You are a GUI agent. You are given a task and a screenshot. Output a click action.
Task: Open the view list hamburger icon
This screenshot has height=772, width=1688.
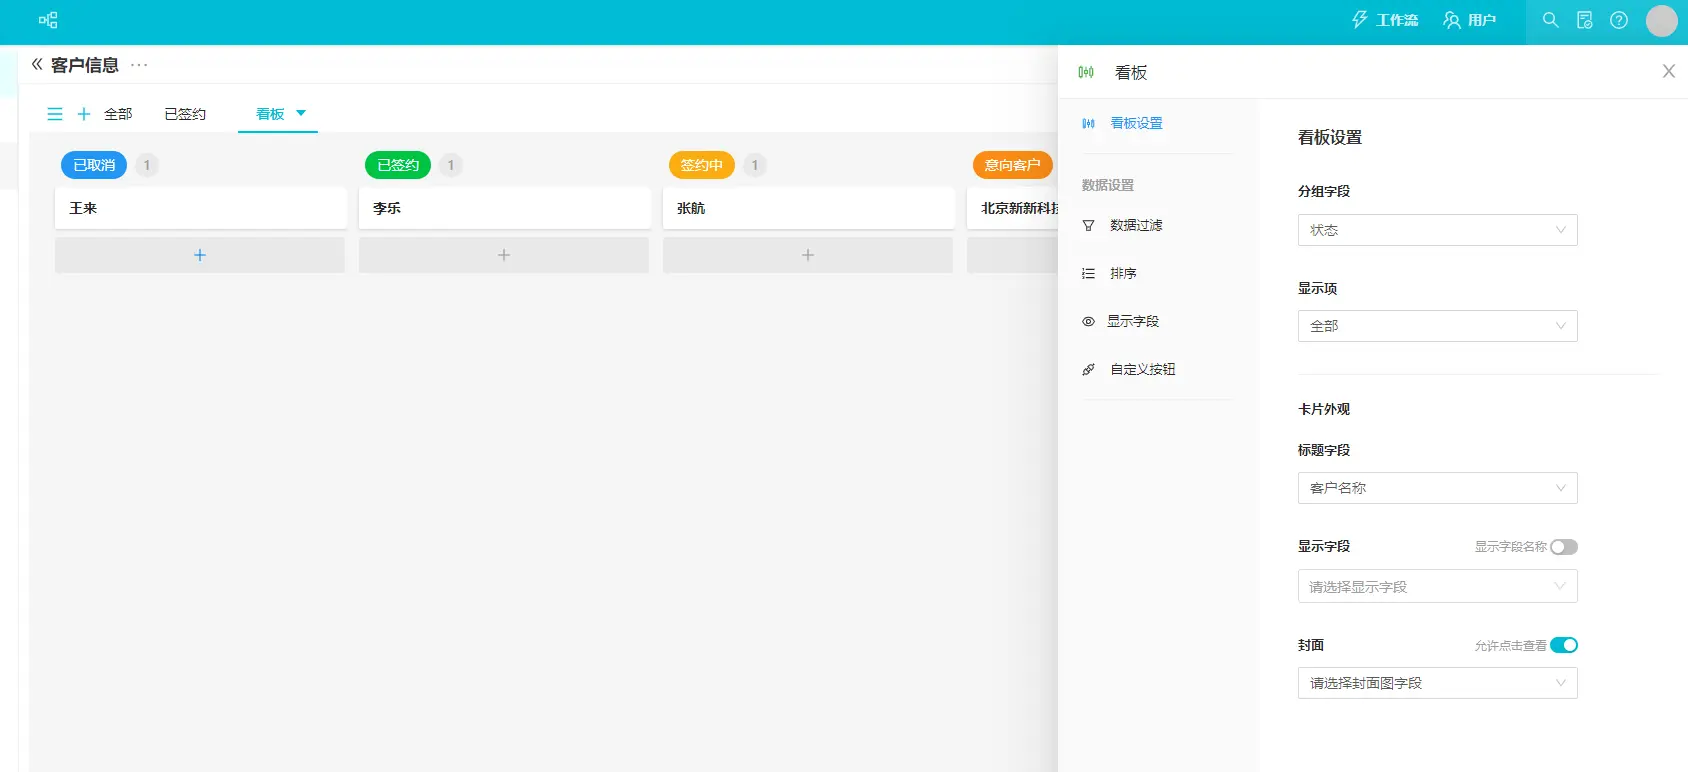point(55,114)
